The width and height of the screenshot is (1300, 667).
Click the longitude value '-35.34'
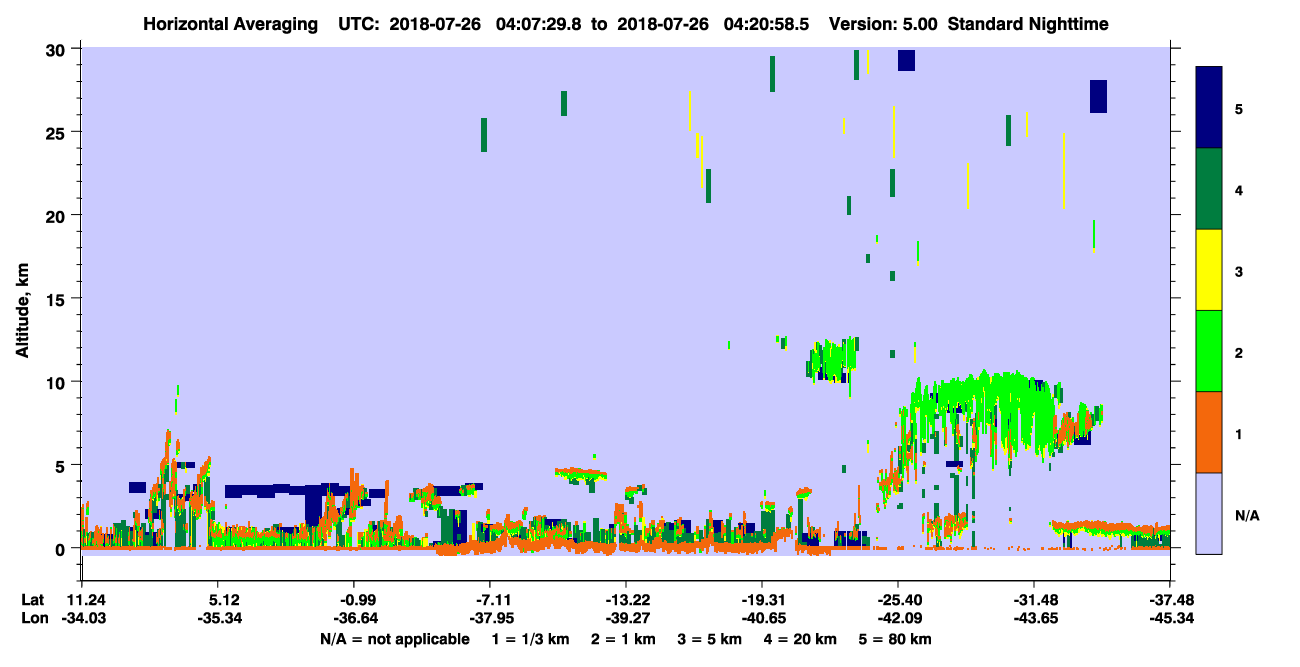[218, 619]
